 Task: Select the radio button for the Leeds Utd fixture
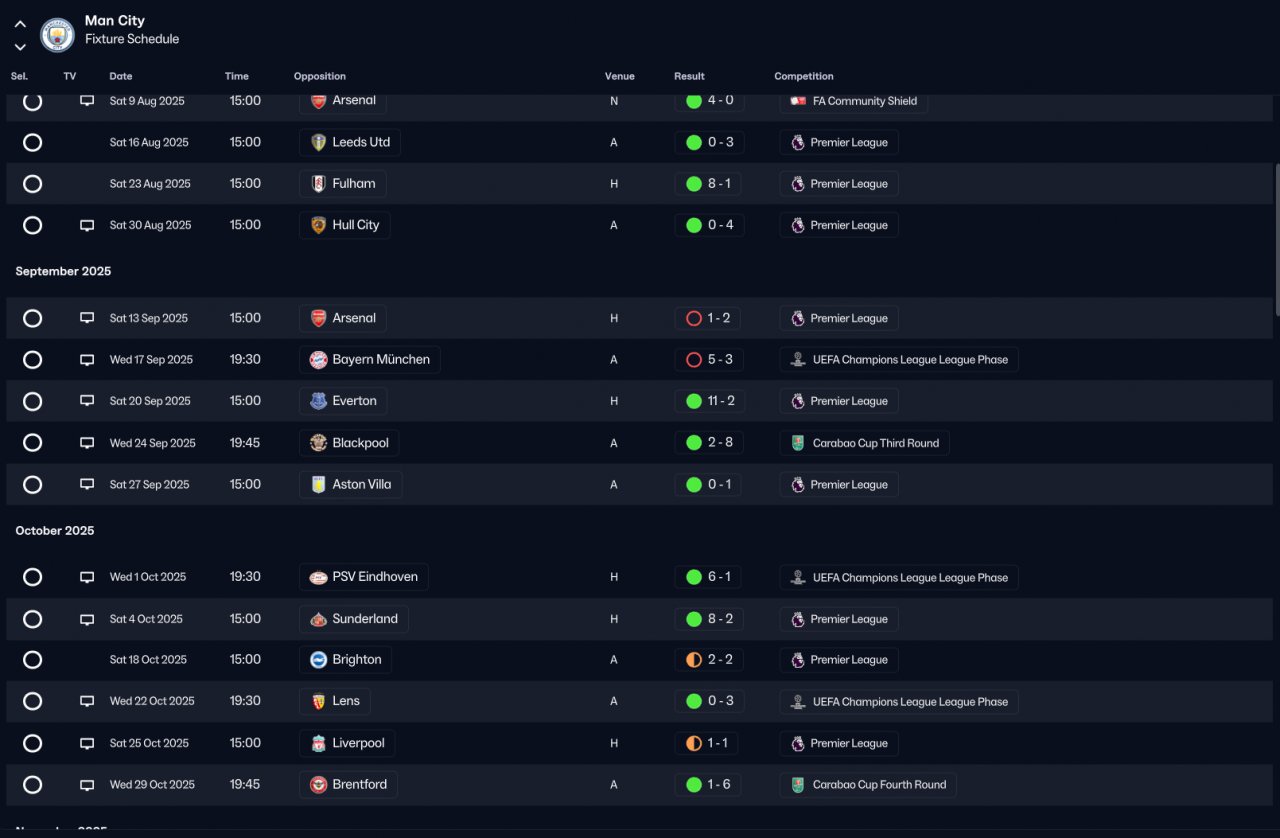32,143
